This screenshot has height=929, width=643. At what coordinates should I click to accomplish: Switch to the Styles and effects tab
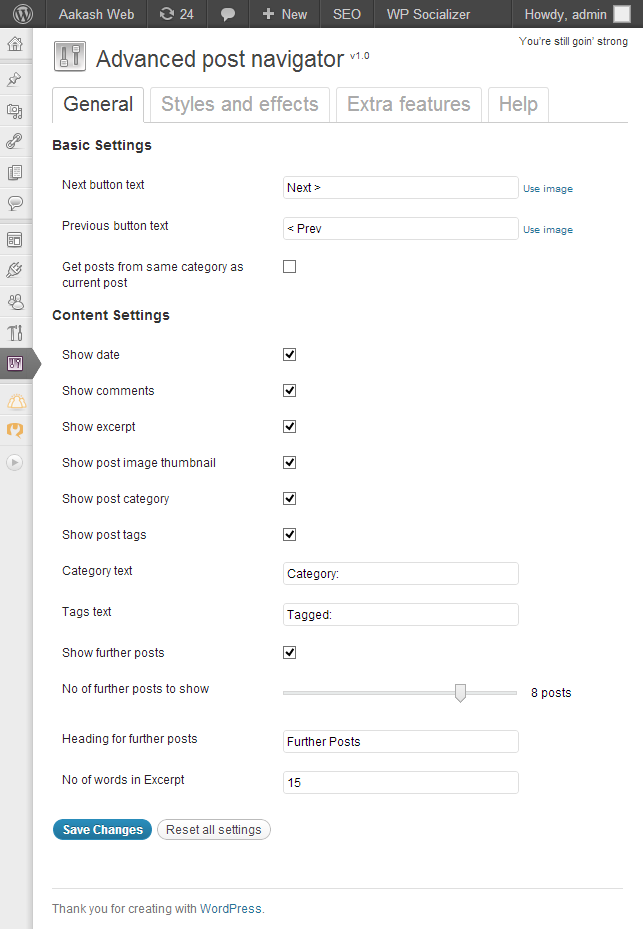click(x=240, y=104)
